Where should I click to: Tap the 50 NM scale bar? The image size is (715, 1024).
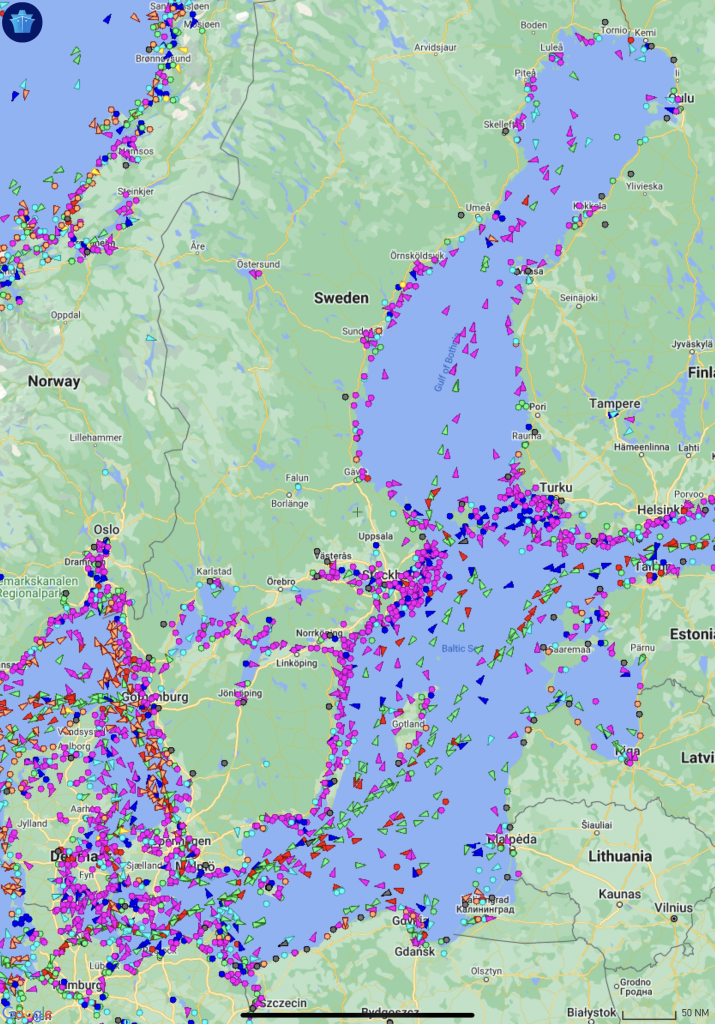661,1014
